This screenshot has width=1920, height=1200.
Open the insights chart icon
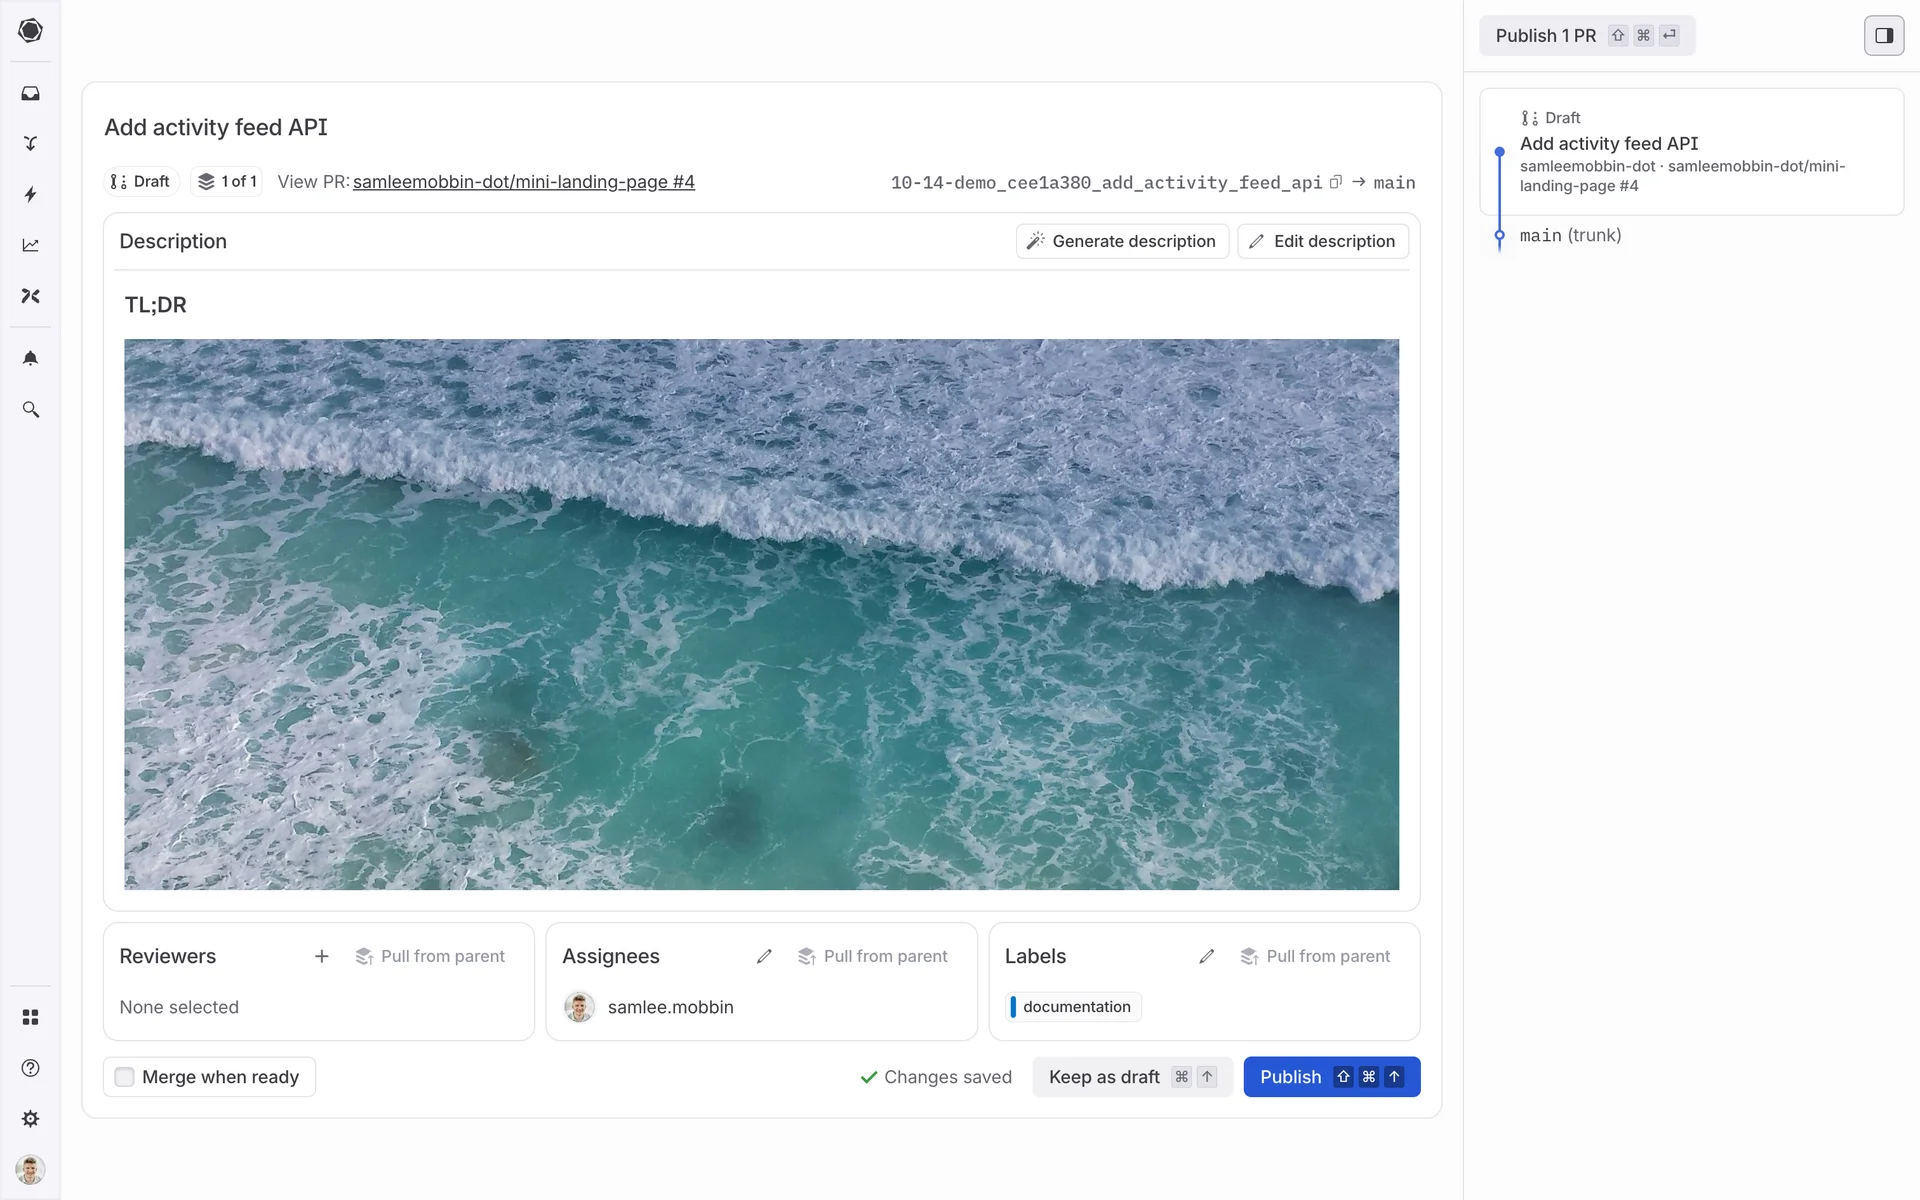click(x=30, y=245)
